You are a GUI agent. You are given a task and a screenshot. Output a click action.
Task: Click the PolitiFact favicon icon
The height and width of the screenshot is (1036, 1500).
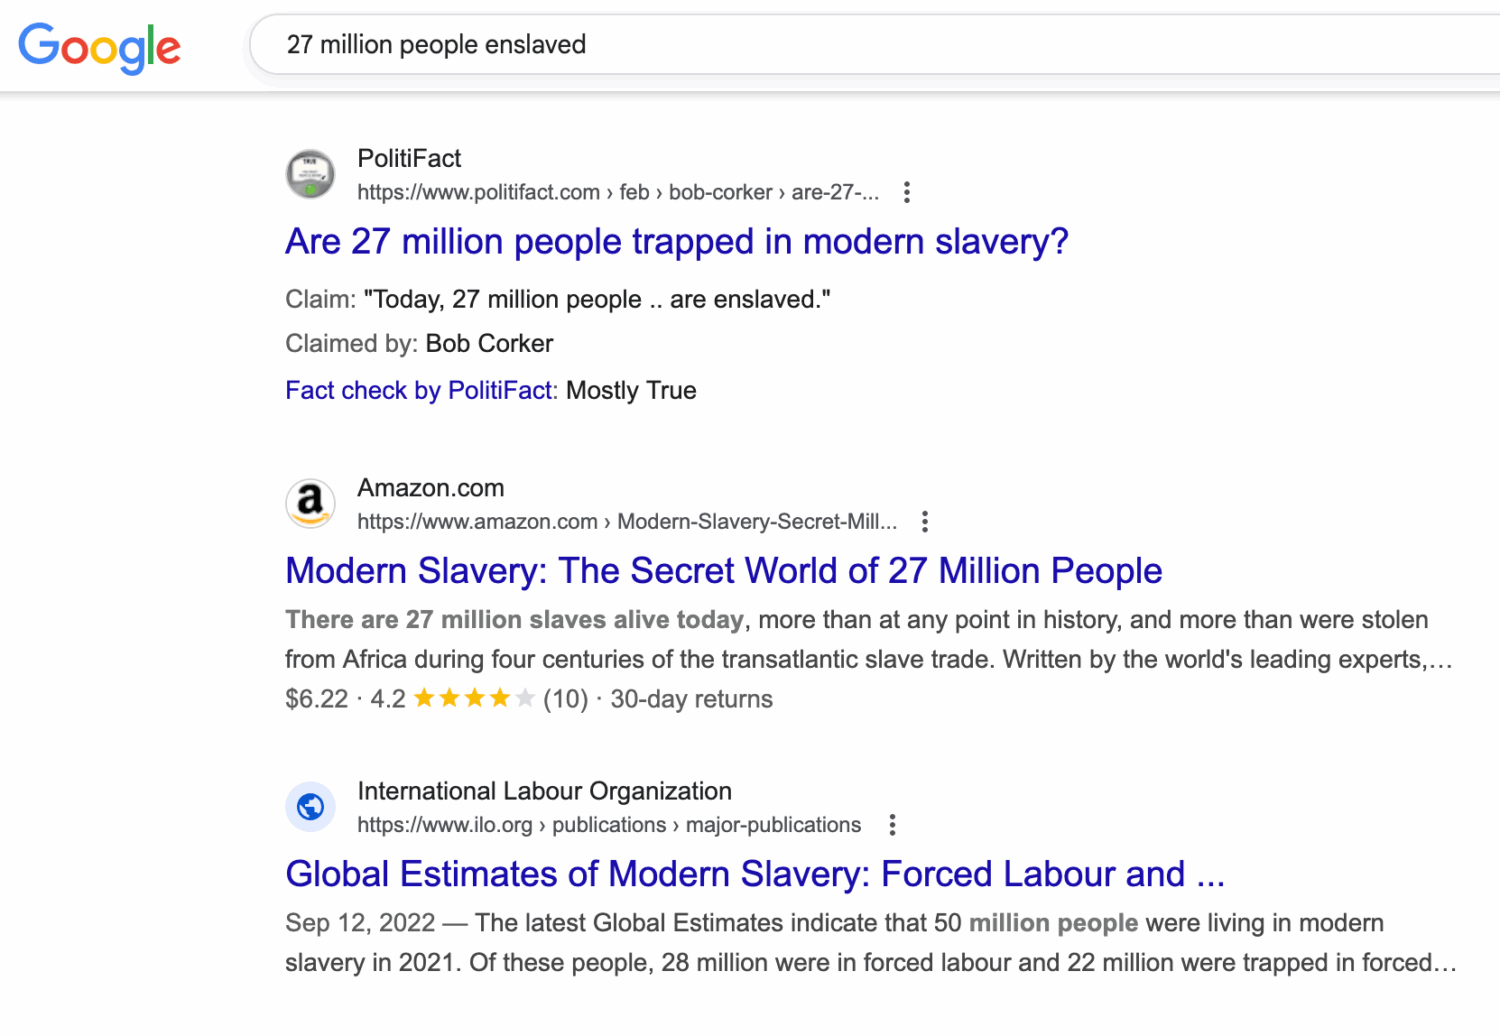310,175
